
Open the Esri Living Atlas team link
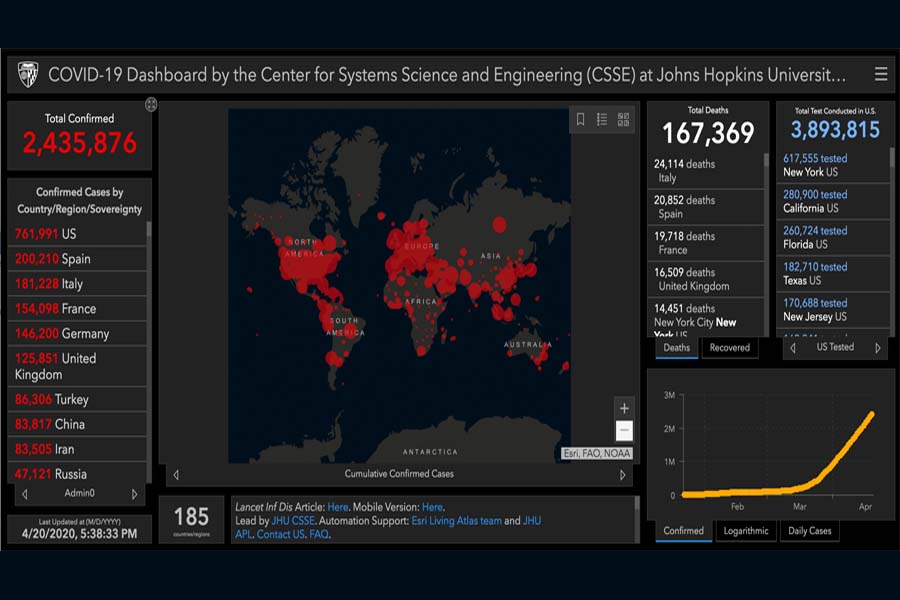(x=456, y=521)
